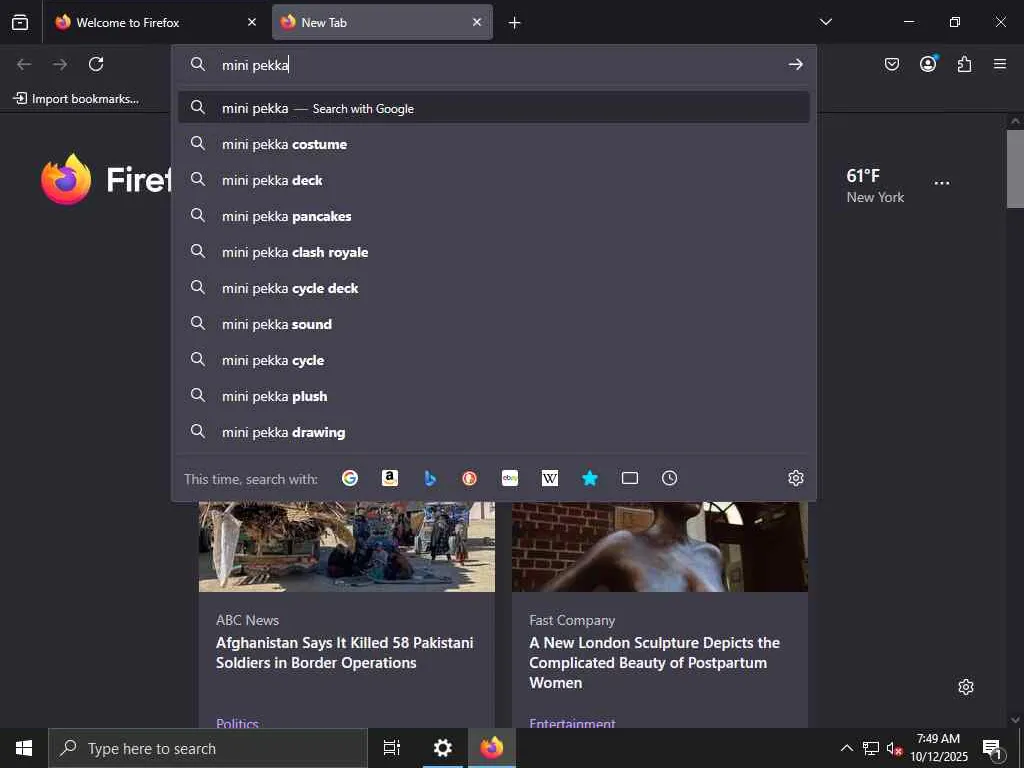Viewport: 1024px width, 768px height.
Task: Open Settings app on taskbar
Action: click(443, 748)
